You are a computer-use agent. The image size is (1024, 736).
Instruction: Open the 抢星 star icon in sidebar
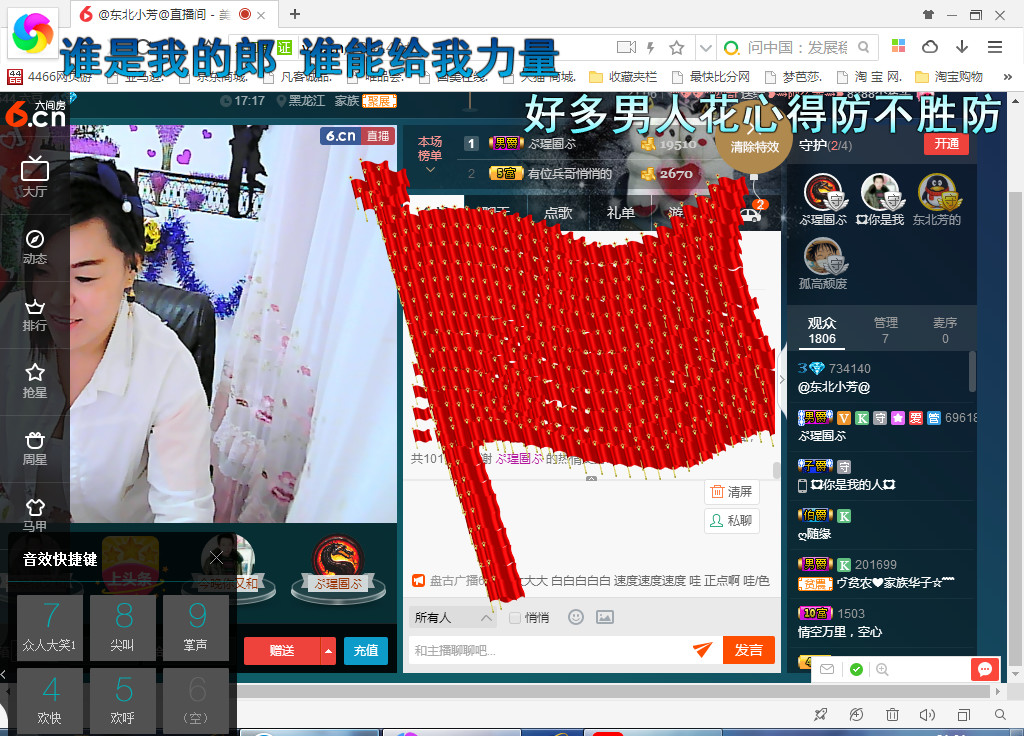click(35, 381)
